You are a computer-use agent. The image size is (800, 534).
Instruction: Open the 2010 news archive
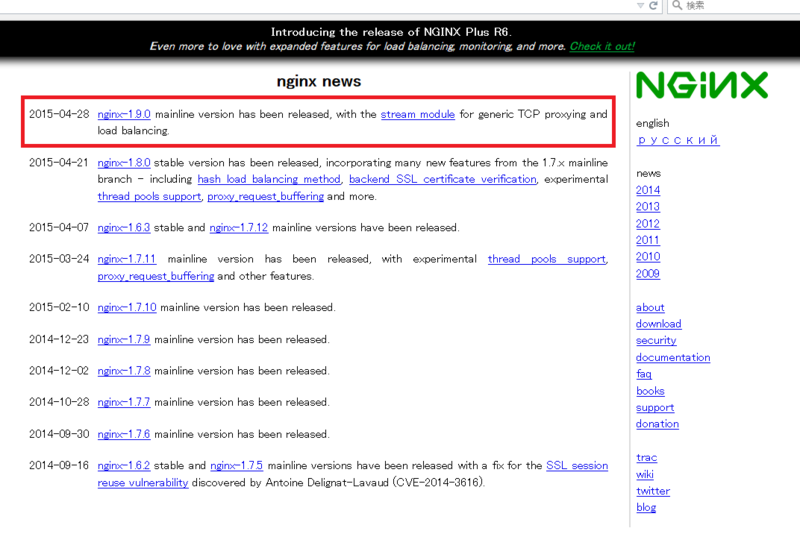648,257
